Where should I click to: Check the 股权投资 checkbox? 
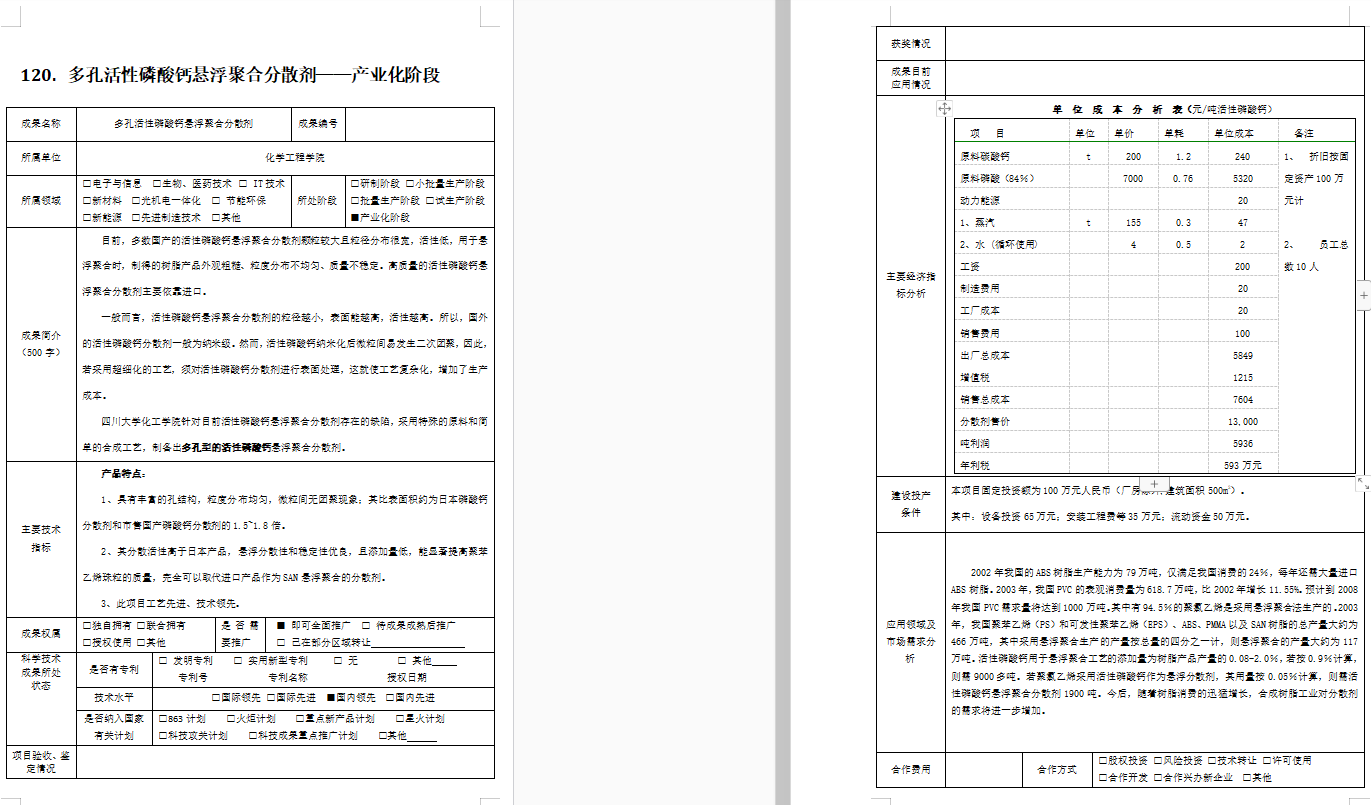[1102, 761]
